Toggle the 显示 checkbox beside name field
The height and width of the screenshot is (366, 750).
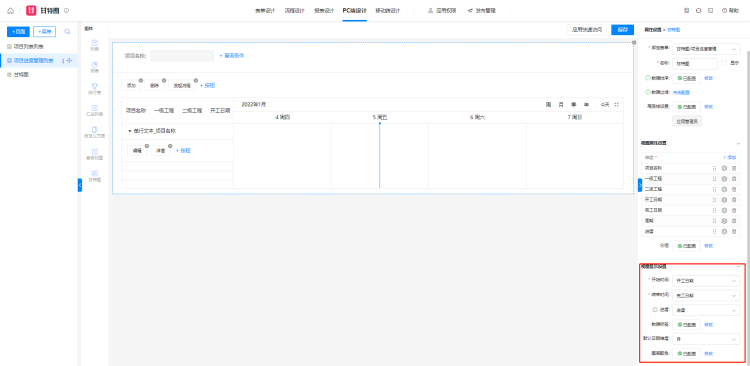tap(724, 63)
